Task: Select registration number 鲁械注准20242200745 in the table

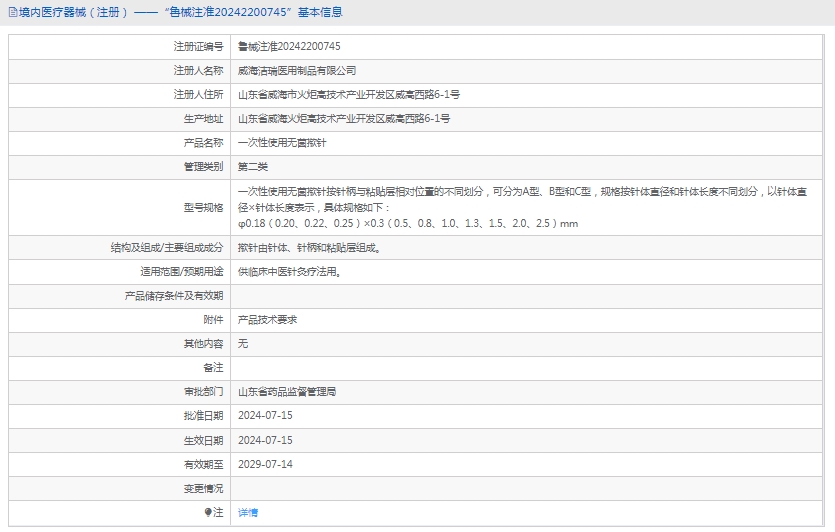Action: pyautogui.click(x=289, y=46)
